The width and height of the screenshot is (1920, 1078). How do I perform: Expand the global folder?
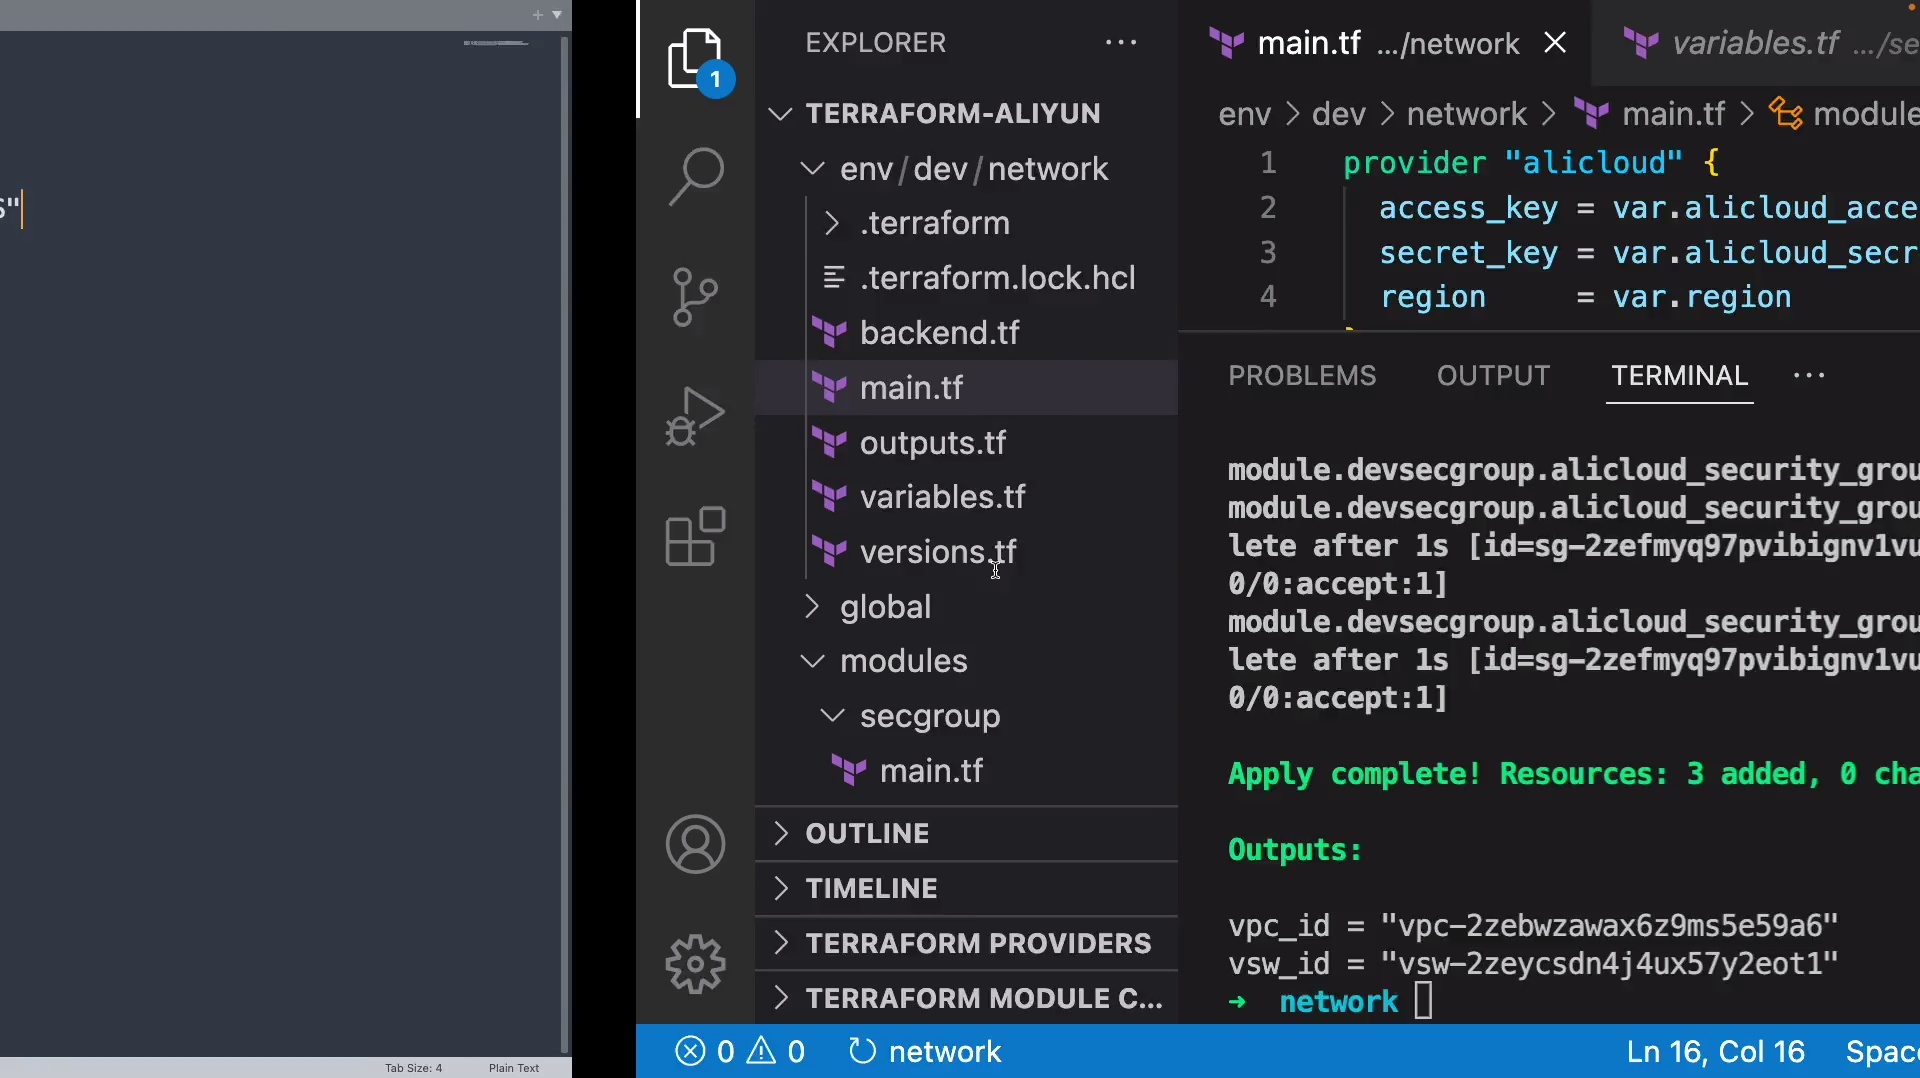pyautogui.click(x=885, y=607)
